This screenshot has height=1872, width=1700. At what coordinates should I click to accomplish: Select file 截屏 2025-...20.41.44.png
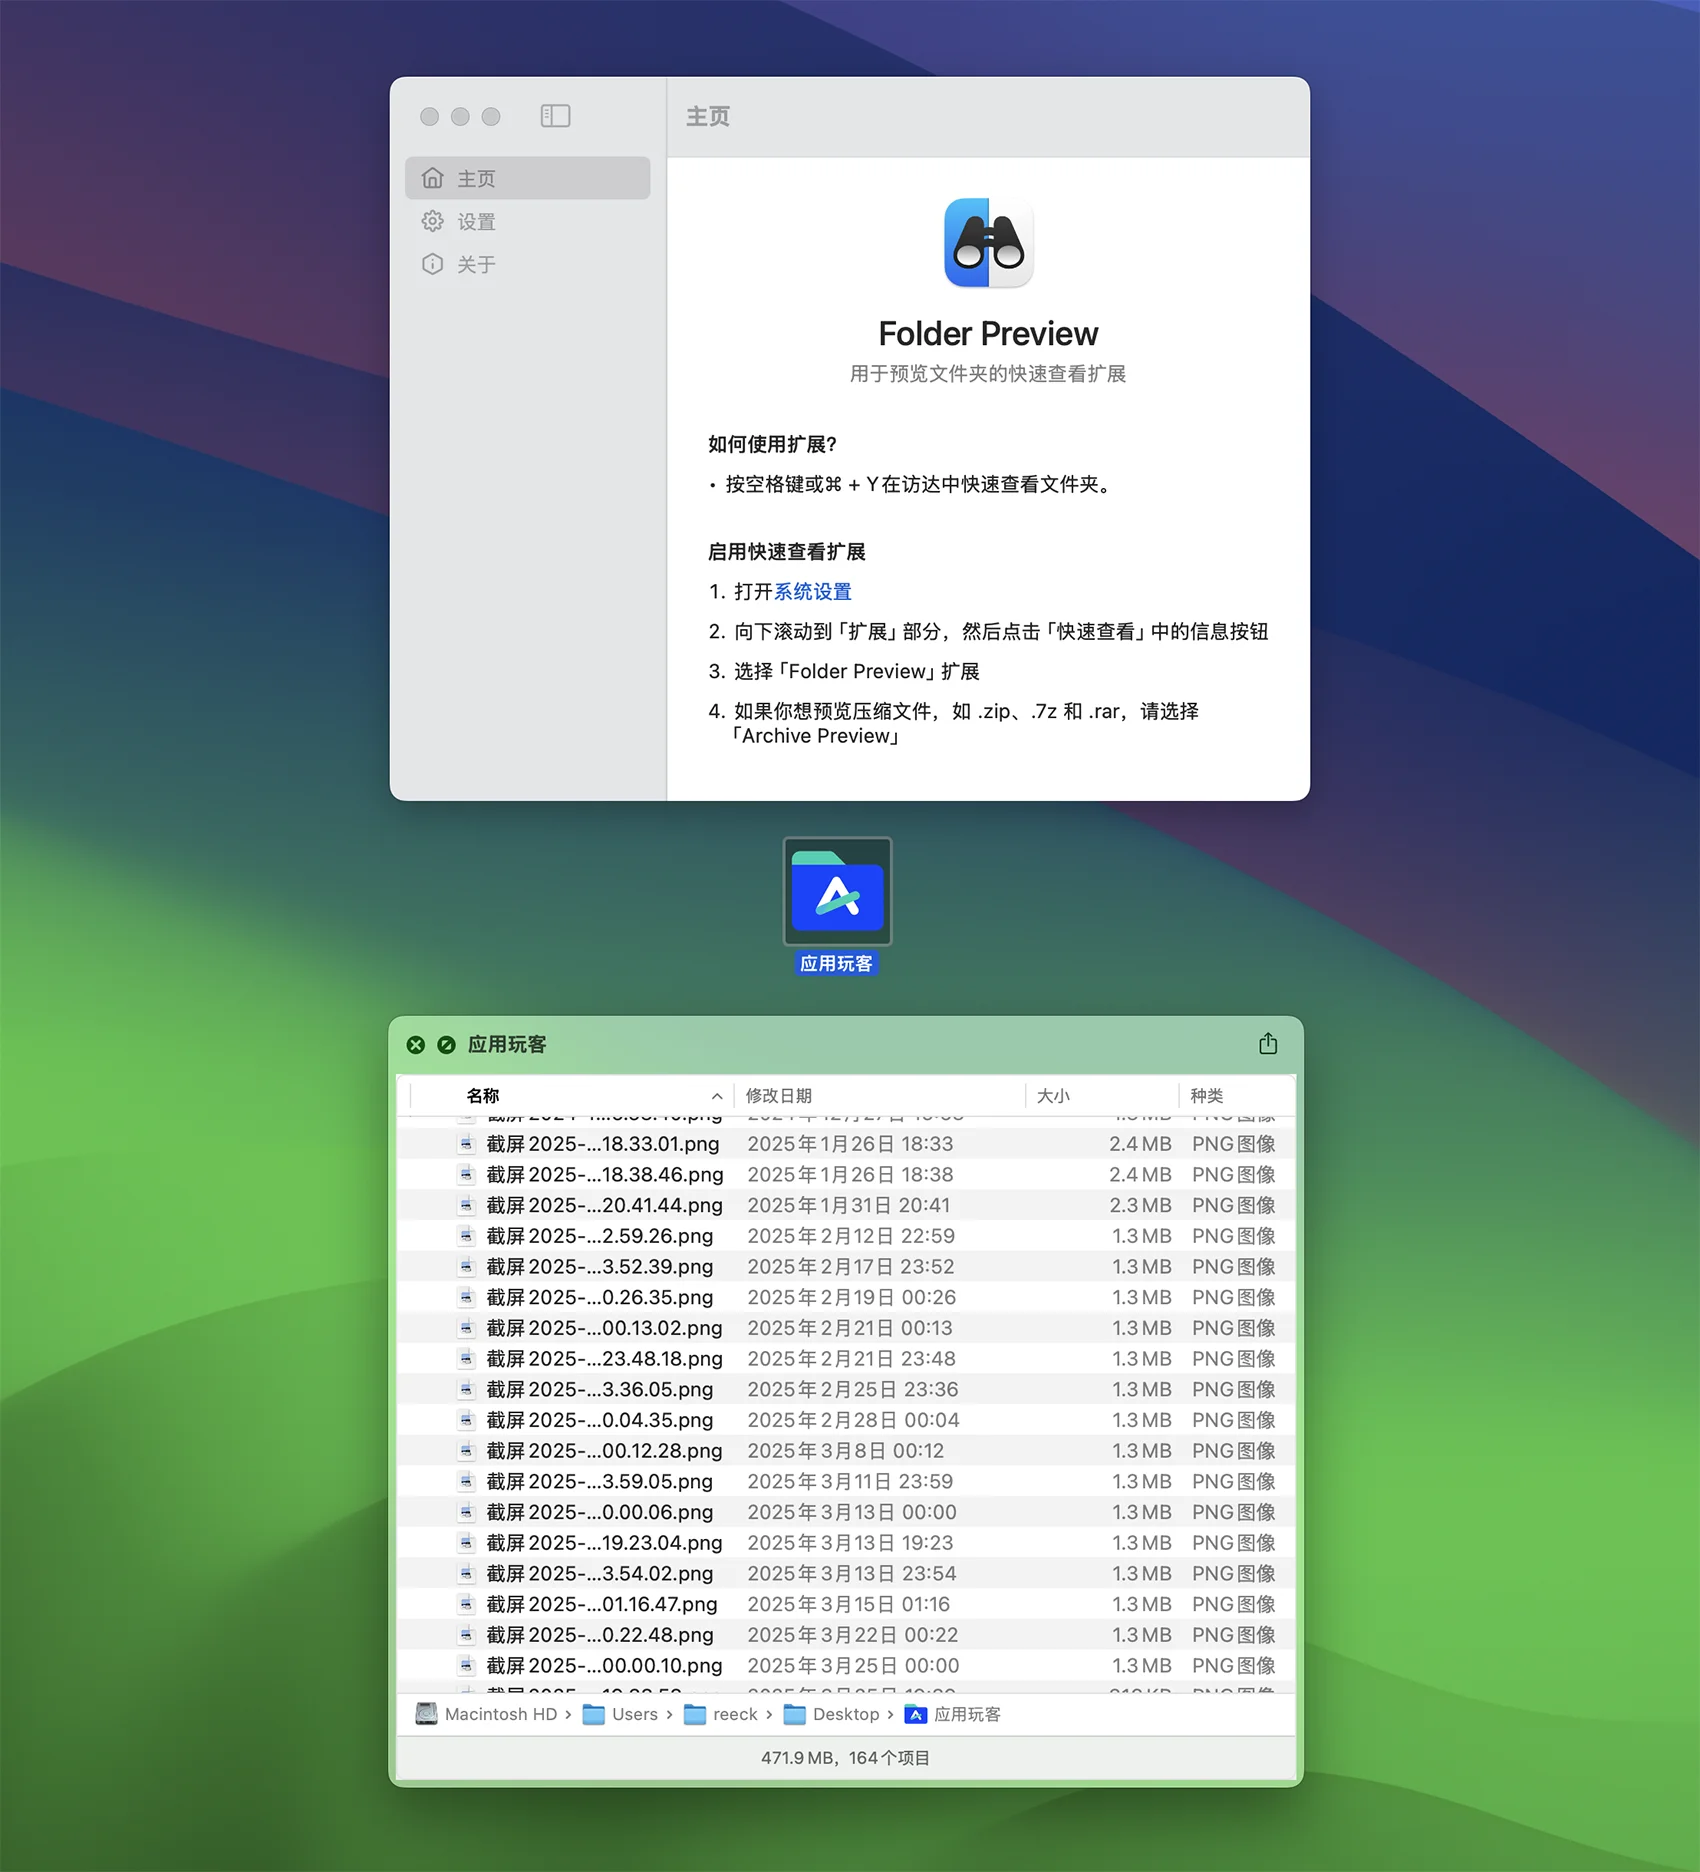[846, 1205]
